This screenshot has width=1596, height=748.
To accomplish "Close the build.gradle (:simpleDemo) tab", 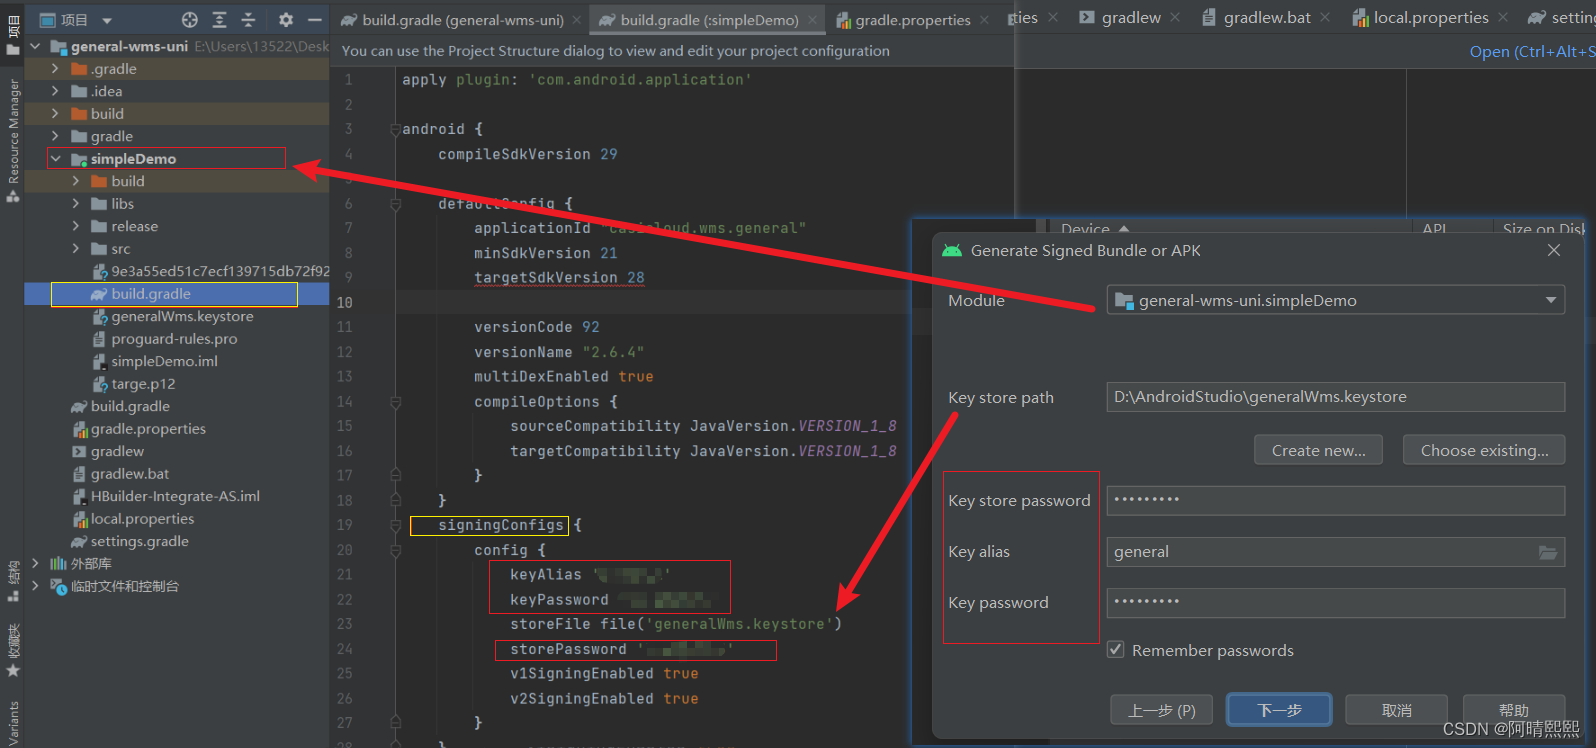I will point(811,20).
